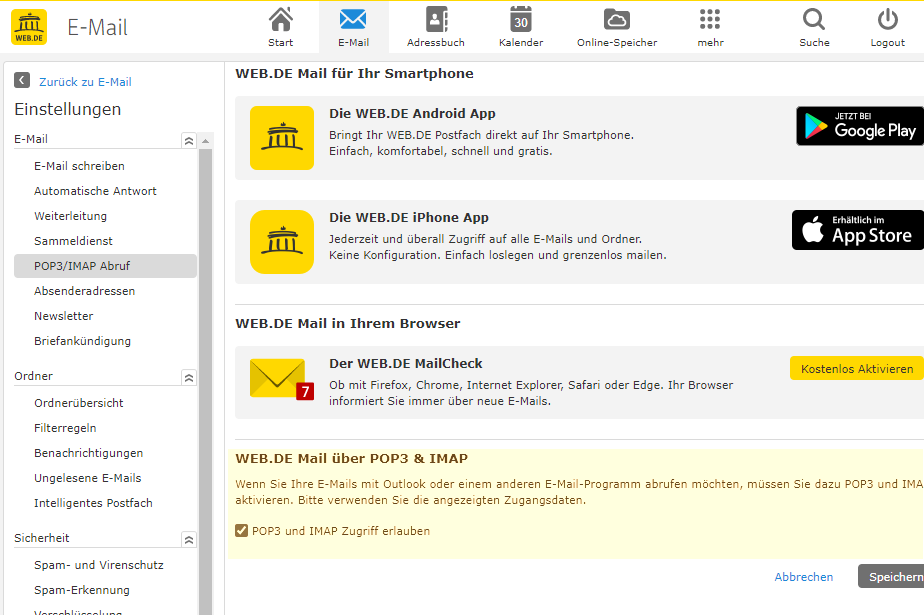The image size is (924, 615).
Task: Click the WEB.DE iPhone App icon
Action: (x=282, y=242)
